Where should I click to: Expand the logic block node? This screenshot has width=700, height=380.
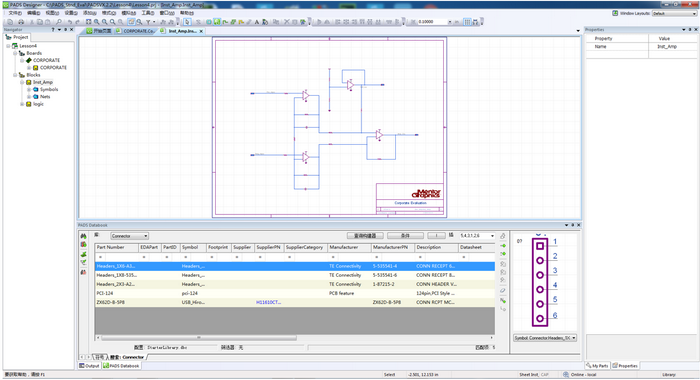pyautogui.click(x=22, y=104)
